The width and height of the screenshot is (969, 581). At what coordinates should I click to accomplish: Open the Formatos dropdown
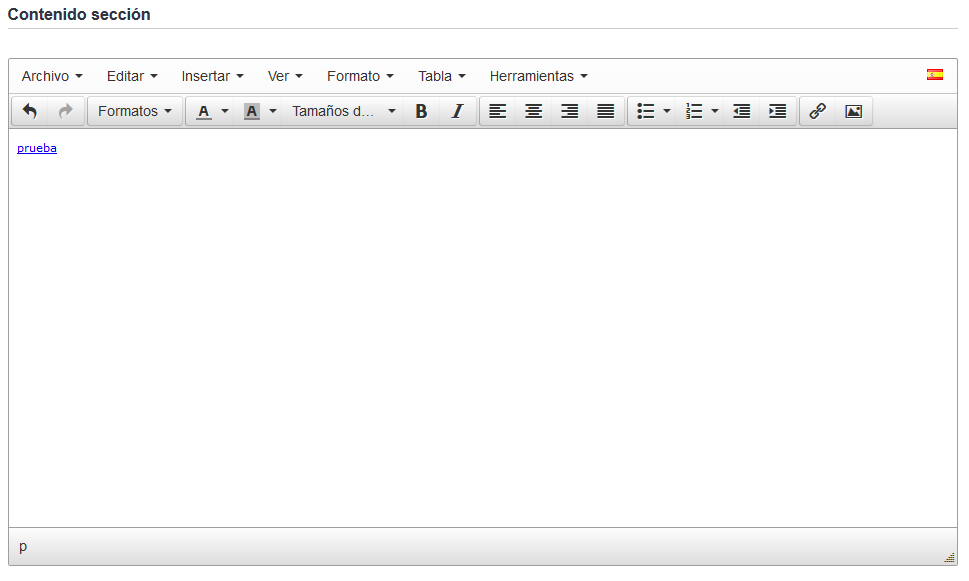coord(135,111)
